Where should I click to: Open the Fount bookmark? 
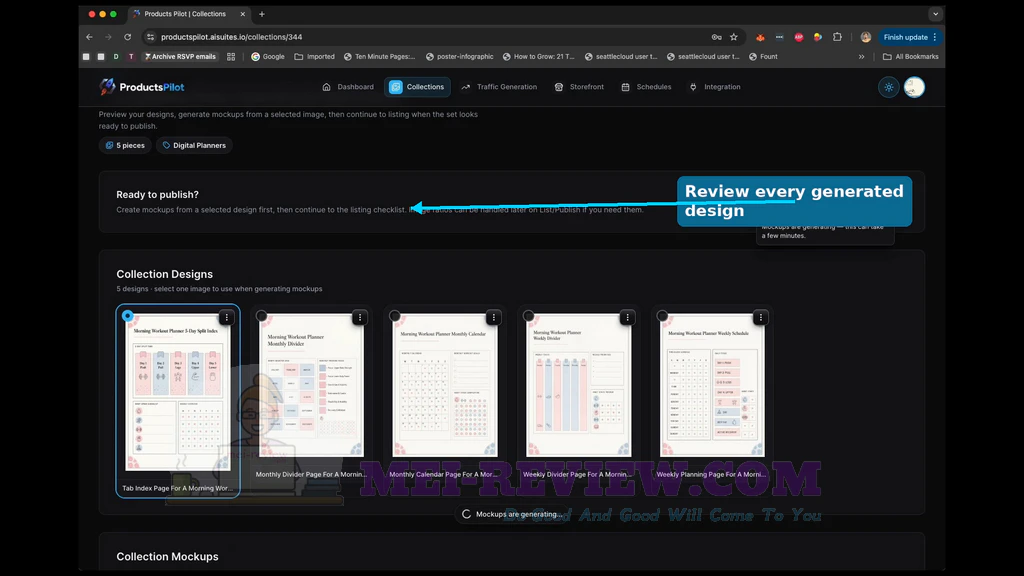click(763, 57)
